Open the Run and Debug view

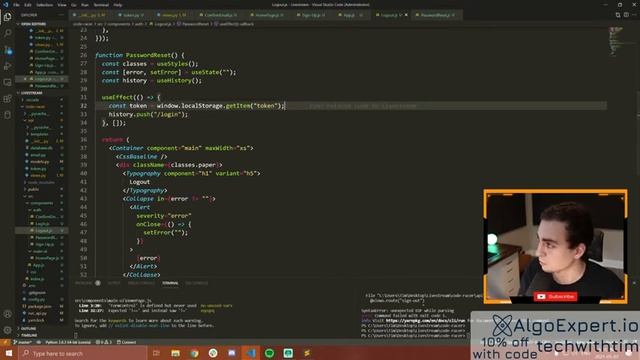pos(8,66)
